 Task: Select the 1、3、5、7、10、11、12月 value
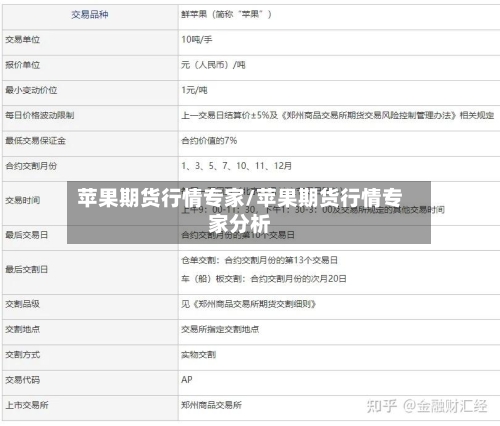click(236, 166)
